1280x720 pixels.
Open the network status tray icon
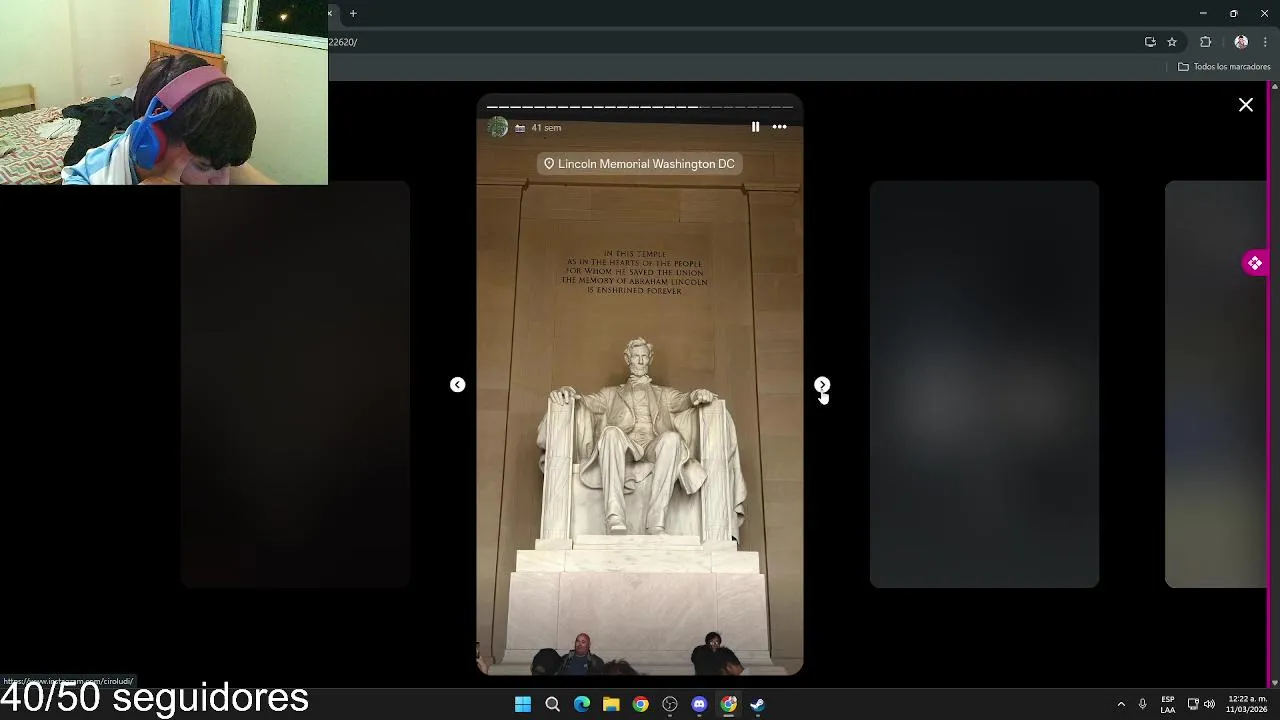click(1193, 704)
